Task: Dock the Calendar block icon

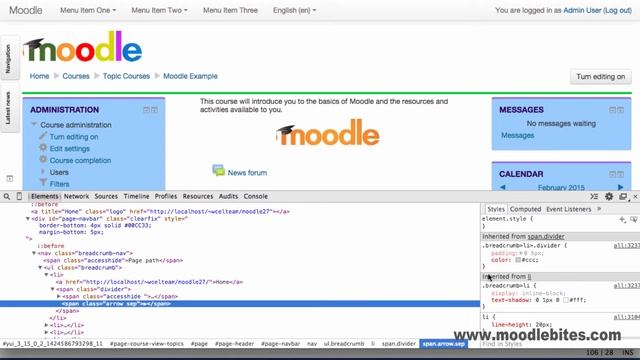Action: pyautogui.click(x=620, y=174)
